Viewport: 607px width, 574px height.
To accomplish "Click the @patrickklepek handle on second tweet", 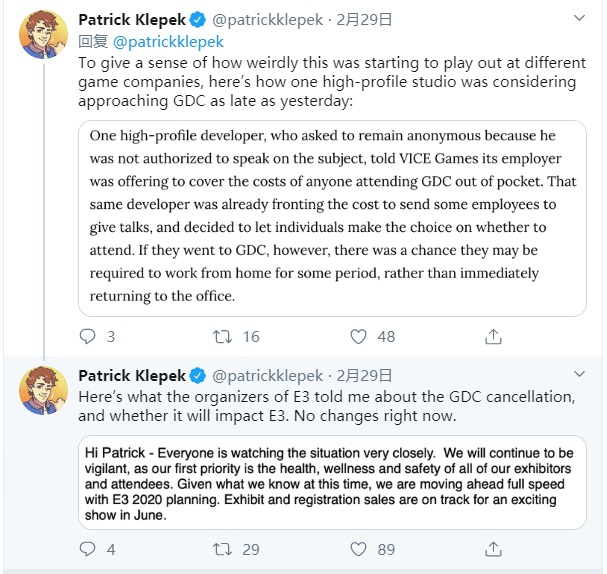I will [x=268, y=376].
